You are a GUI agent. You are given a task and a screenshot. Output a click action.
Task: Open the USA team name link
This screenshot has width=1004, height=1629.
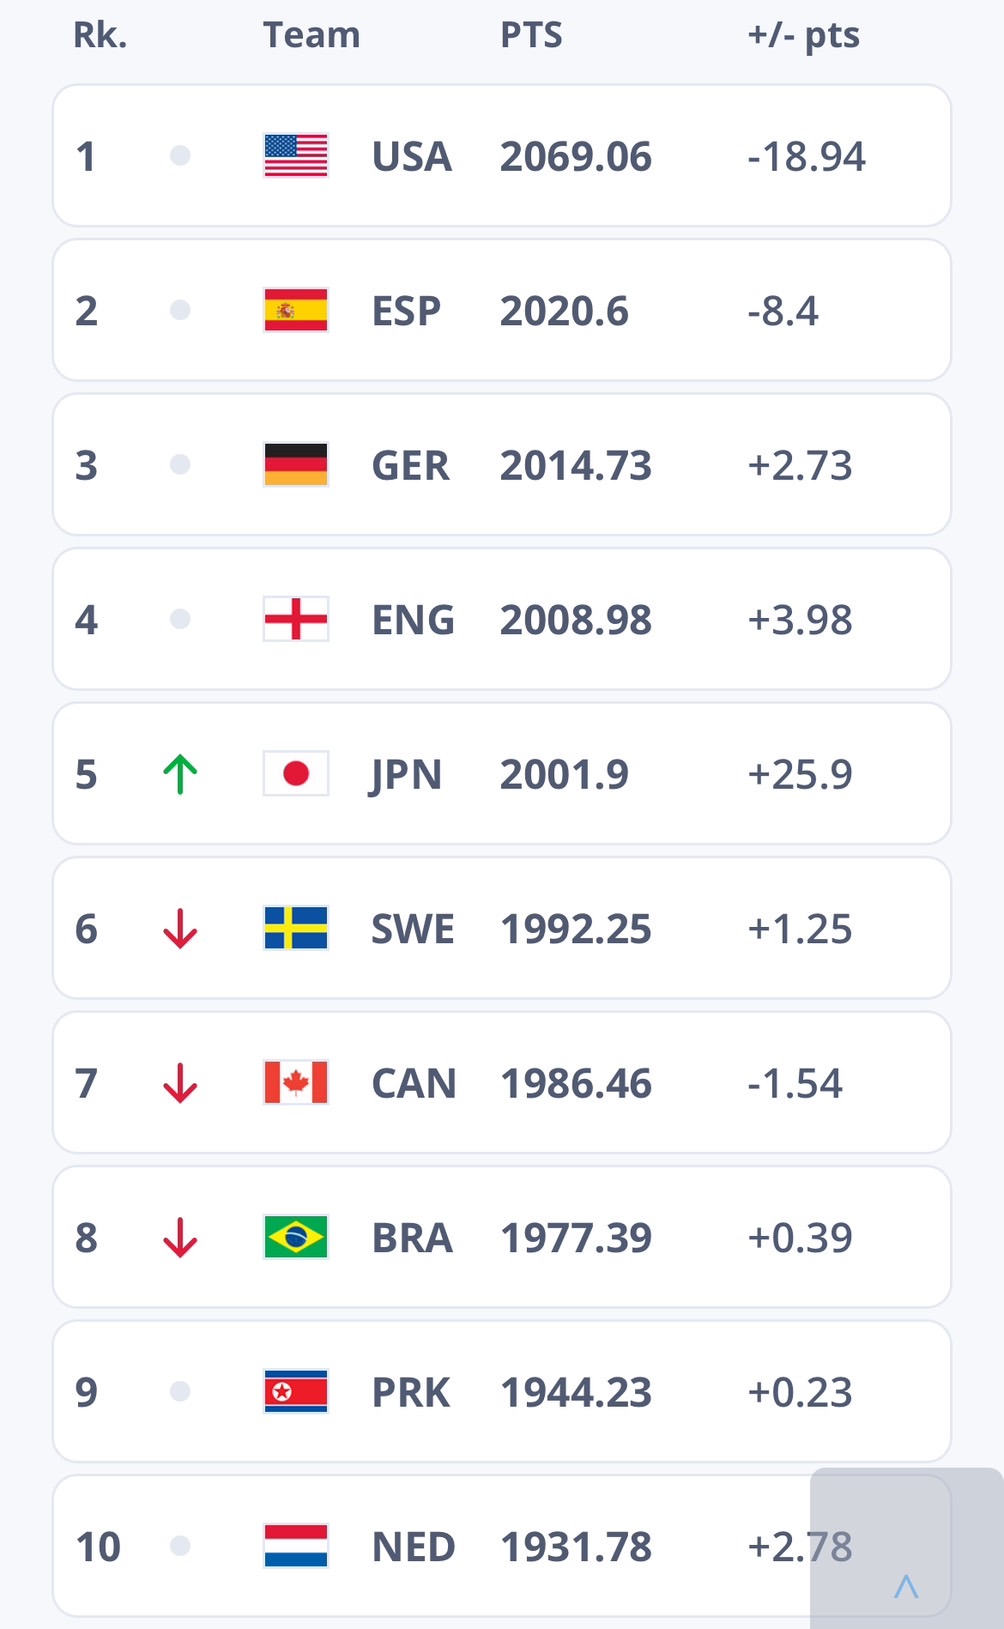tap(411, 157)
